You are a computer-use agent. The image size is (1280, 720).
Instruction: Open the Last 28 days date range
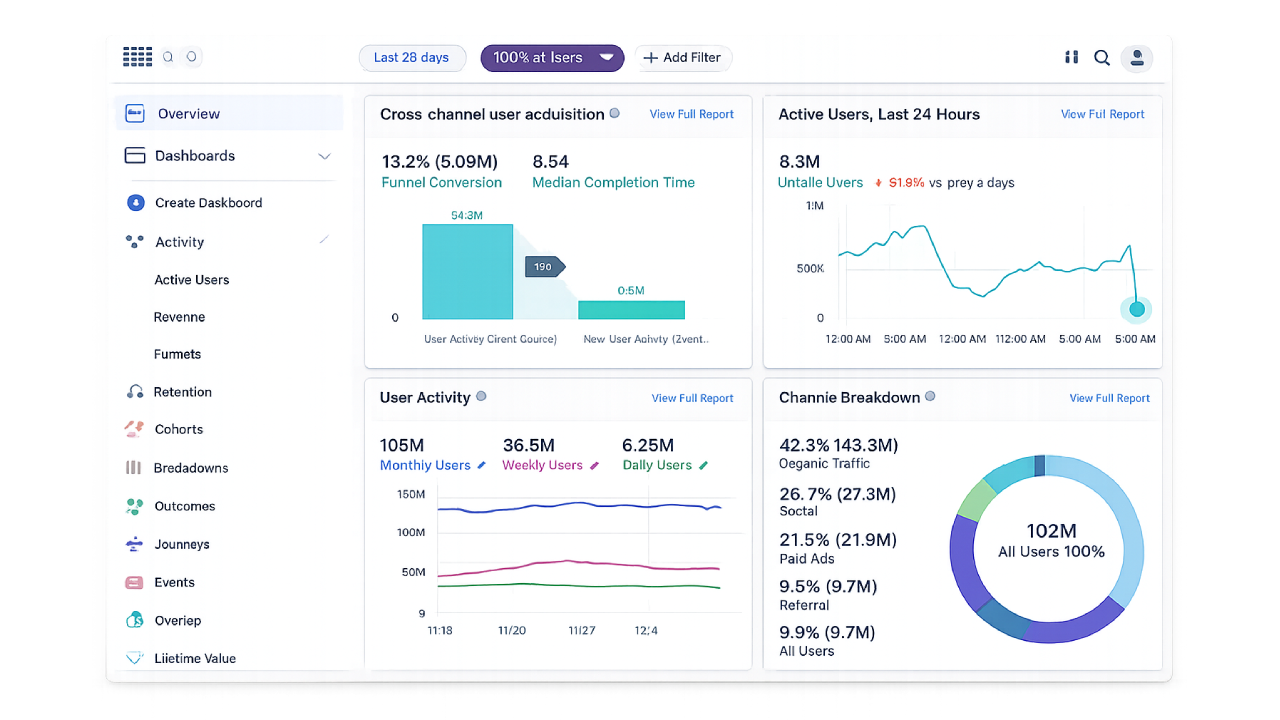click(x=411, y=58)
